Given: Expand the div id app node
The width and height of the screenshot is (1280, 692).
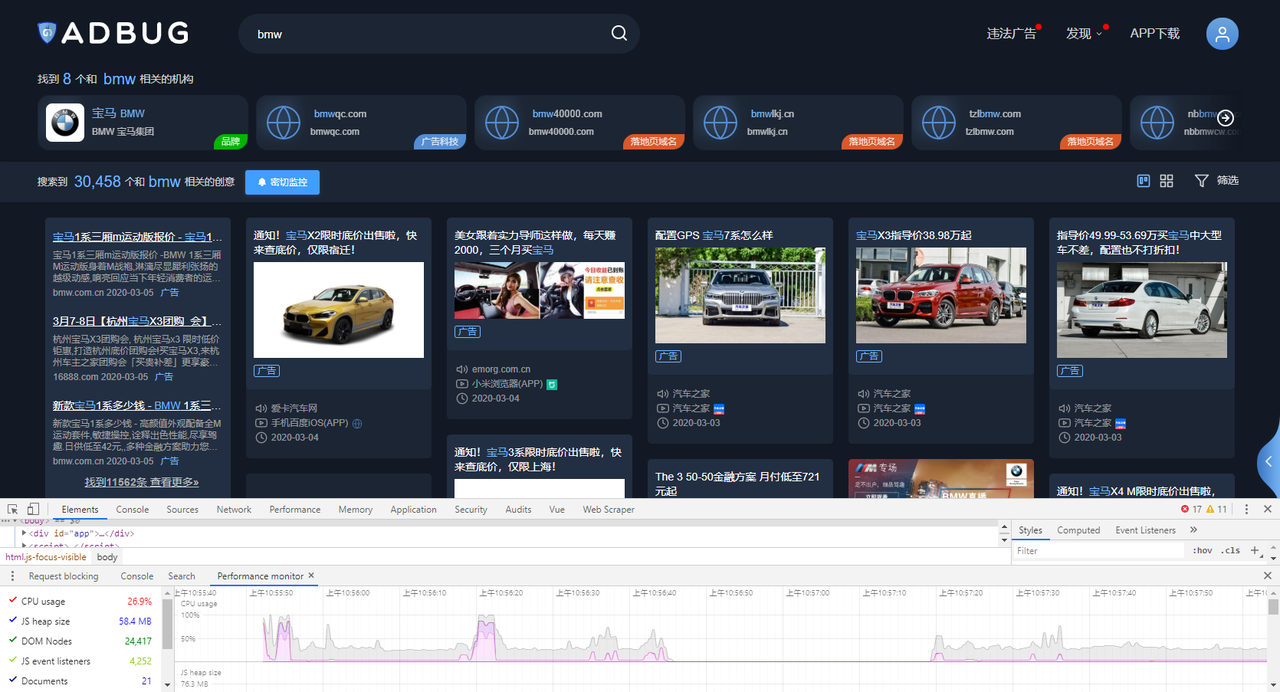Looking at the screenshot, I should 24,533.
